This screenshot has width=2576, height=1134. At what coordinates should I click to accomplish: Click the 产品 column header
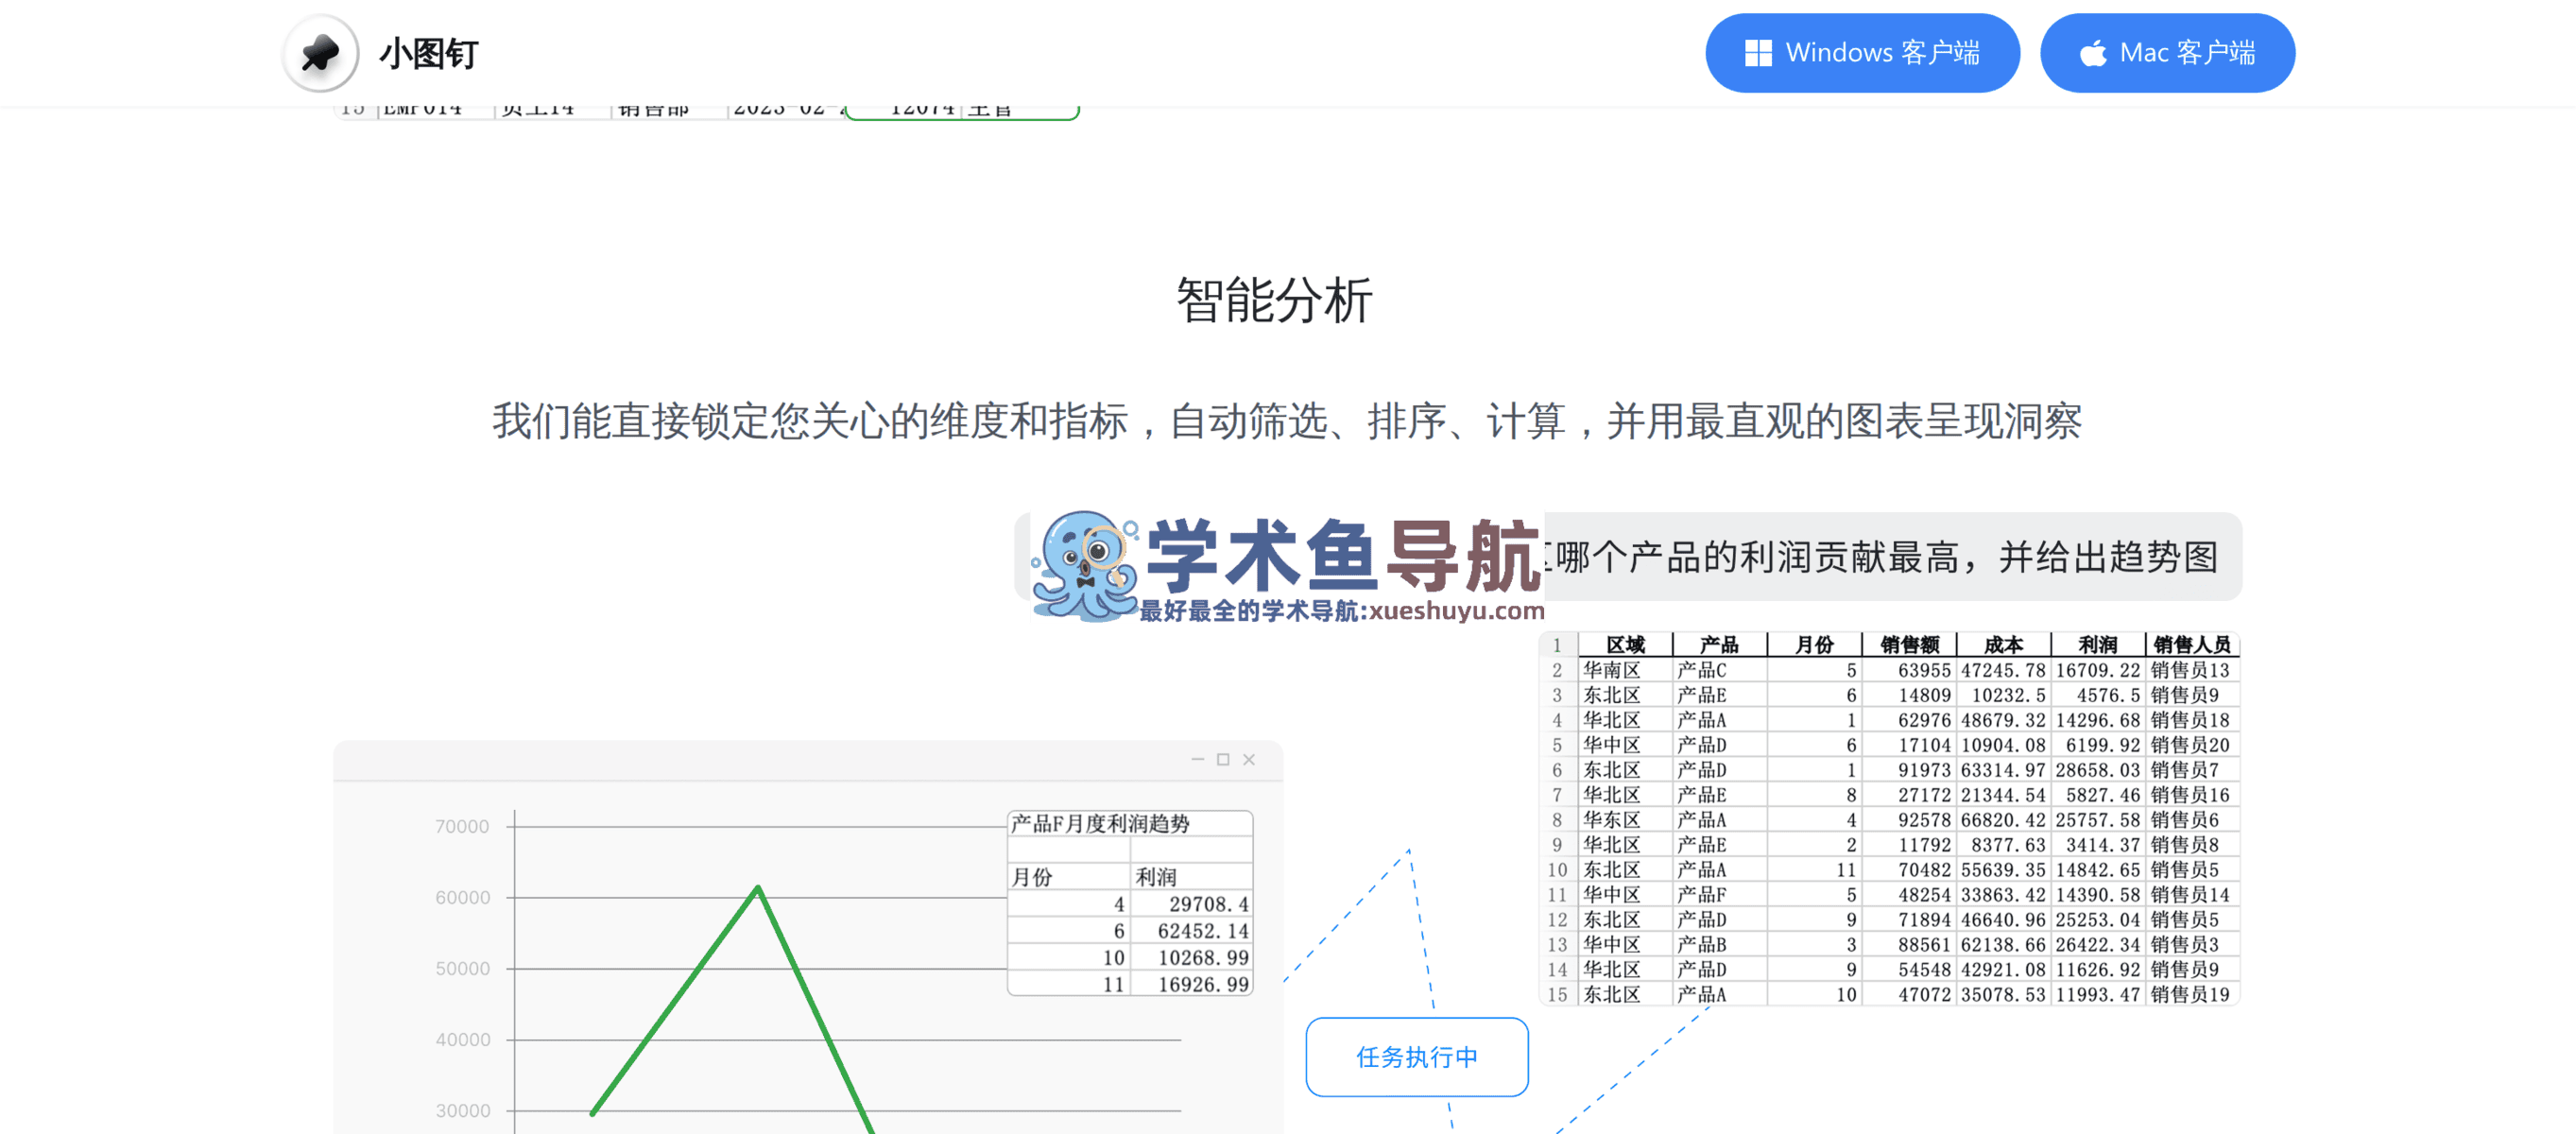coord(1719,645)
